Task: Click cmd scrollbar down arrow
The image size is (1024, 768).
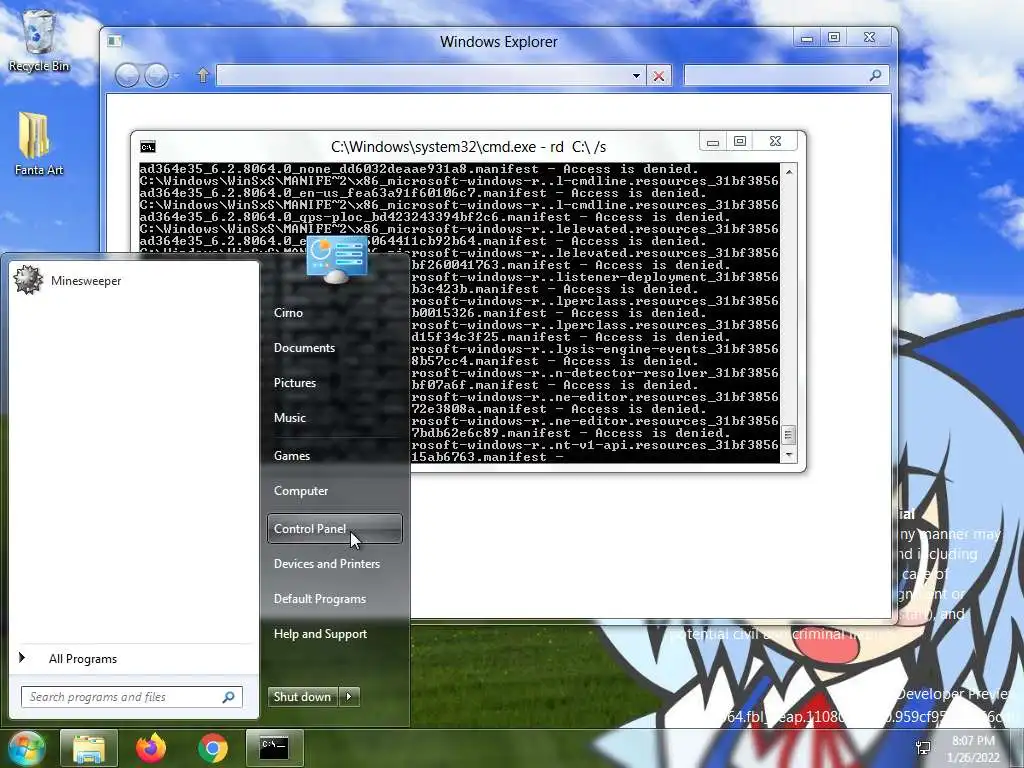Action: click(x=789, y=455)
